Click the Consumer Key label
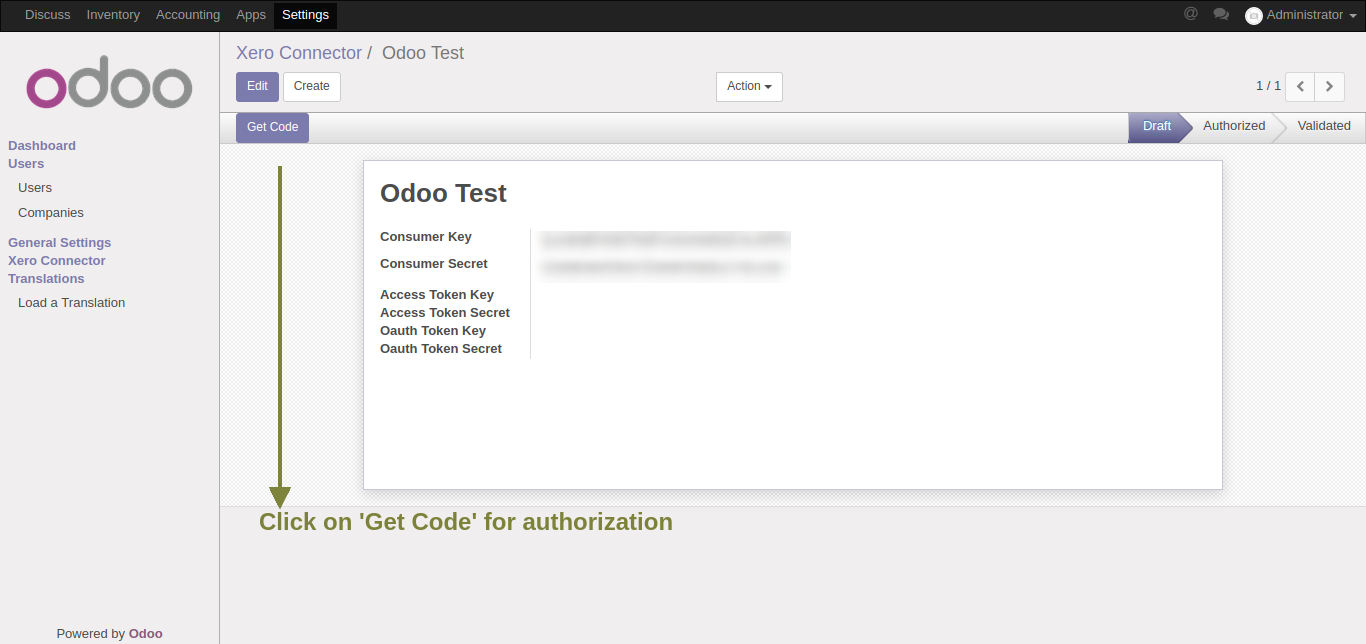This screenshot has height=644, width=1366. point(426,237)
